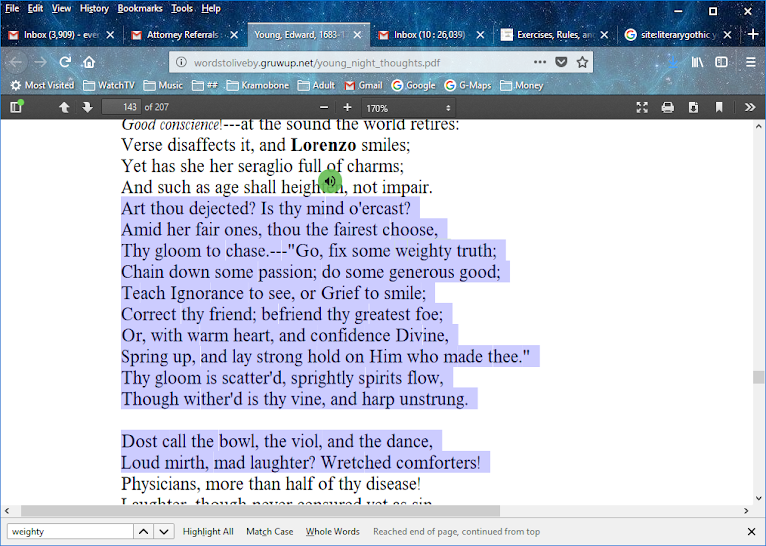Toggle the PDF sidebar panel
Image resolution: width=766 pixels, height=546 pixels.
click(16, 107)
